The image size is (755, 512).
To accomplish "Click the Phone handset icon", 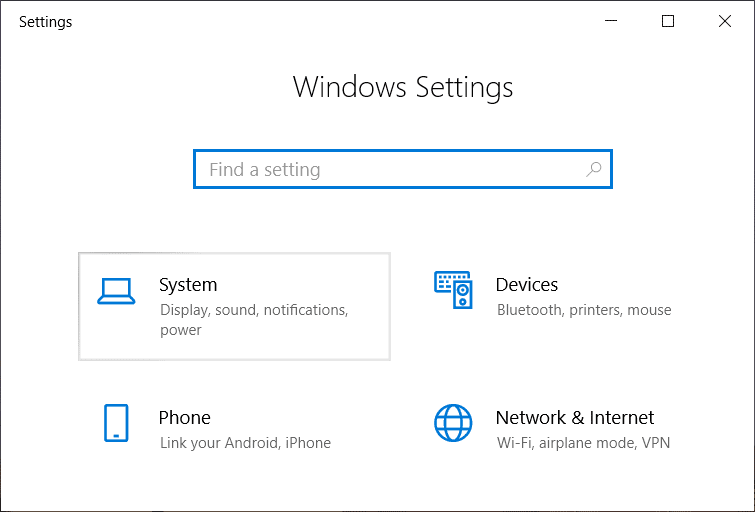I will 116,423.
